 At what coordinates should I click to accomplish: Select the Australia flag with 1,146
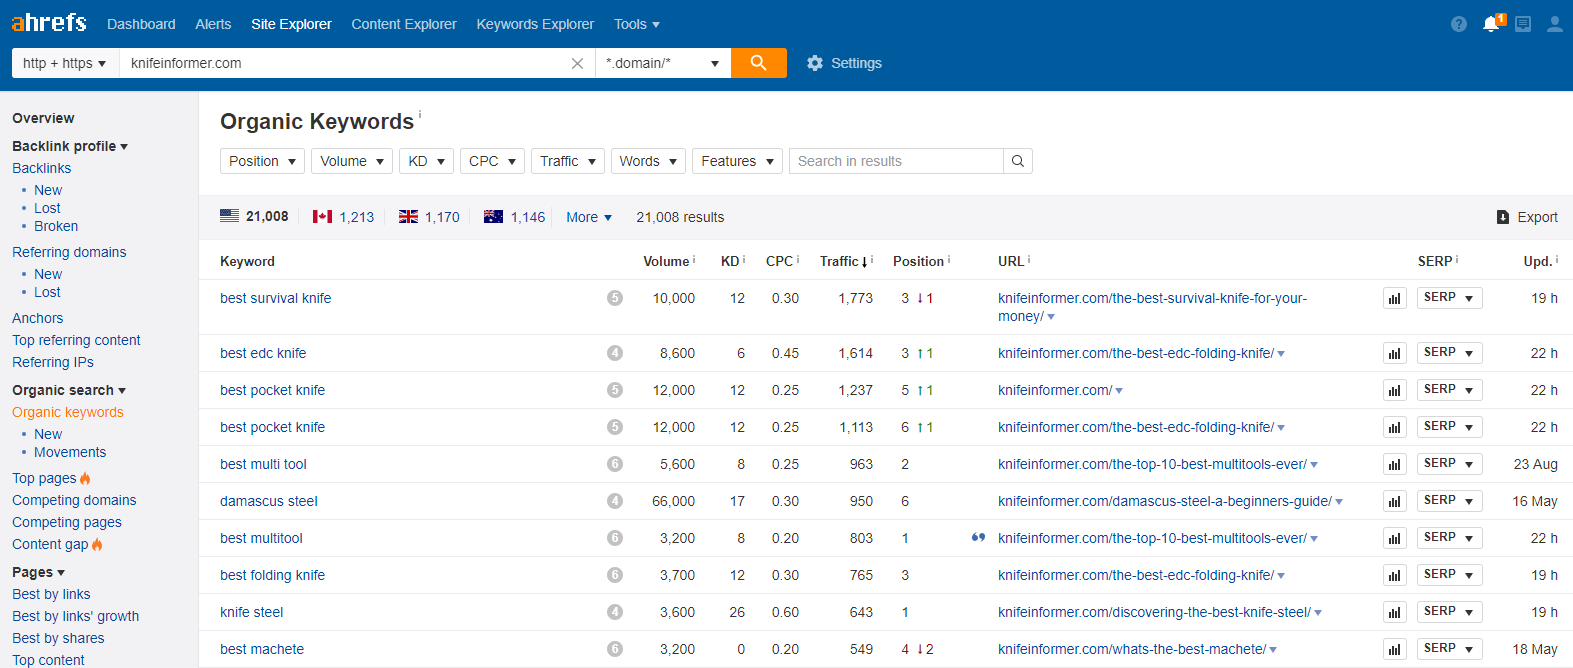[x=514, y=217]
